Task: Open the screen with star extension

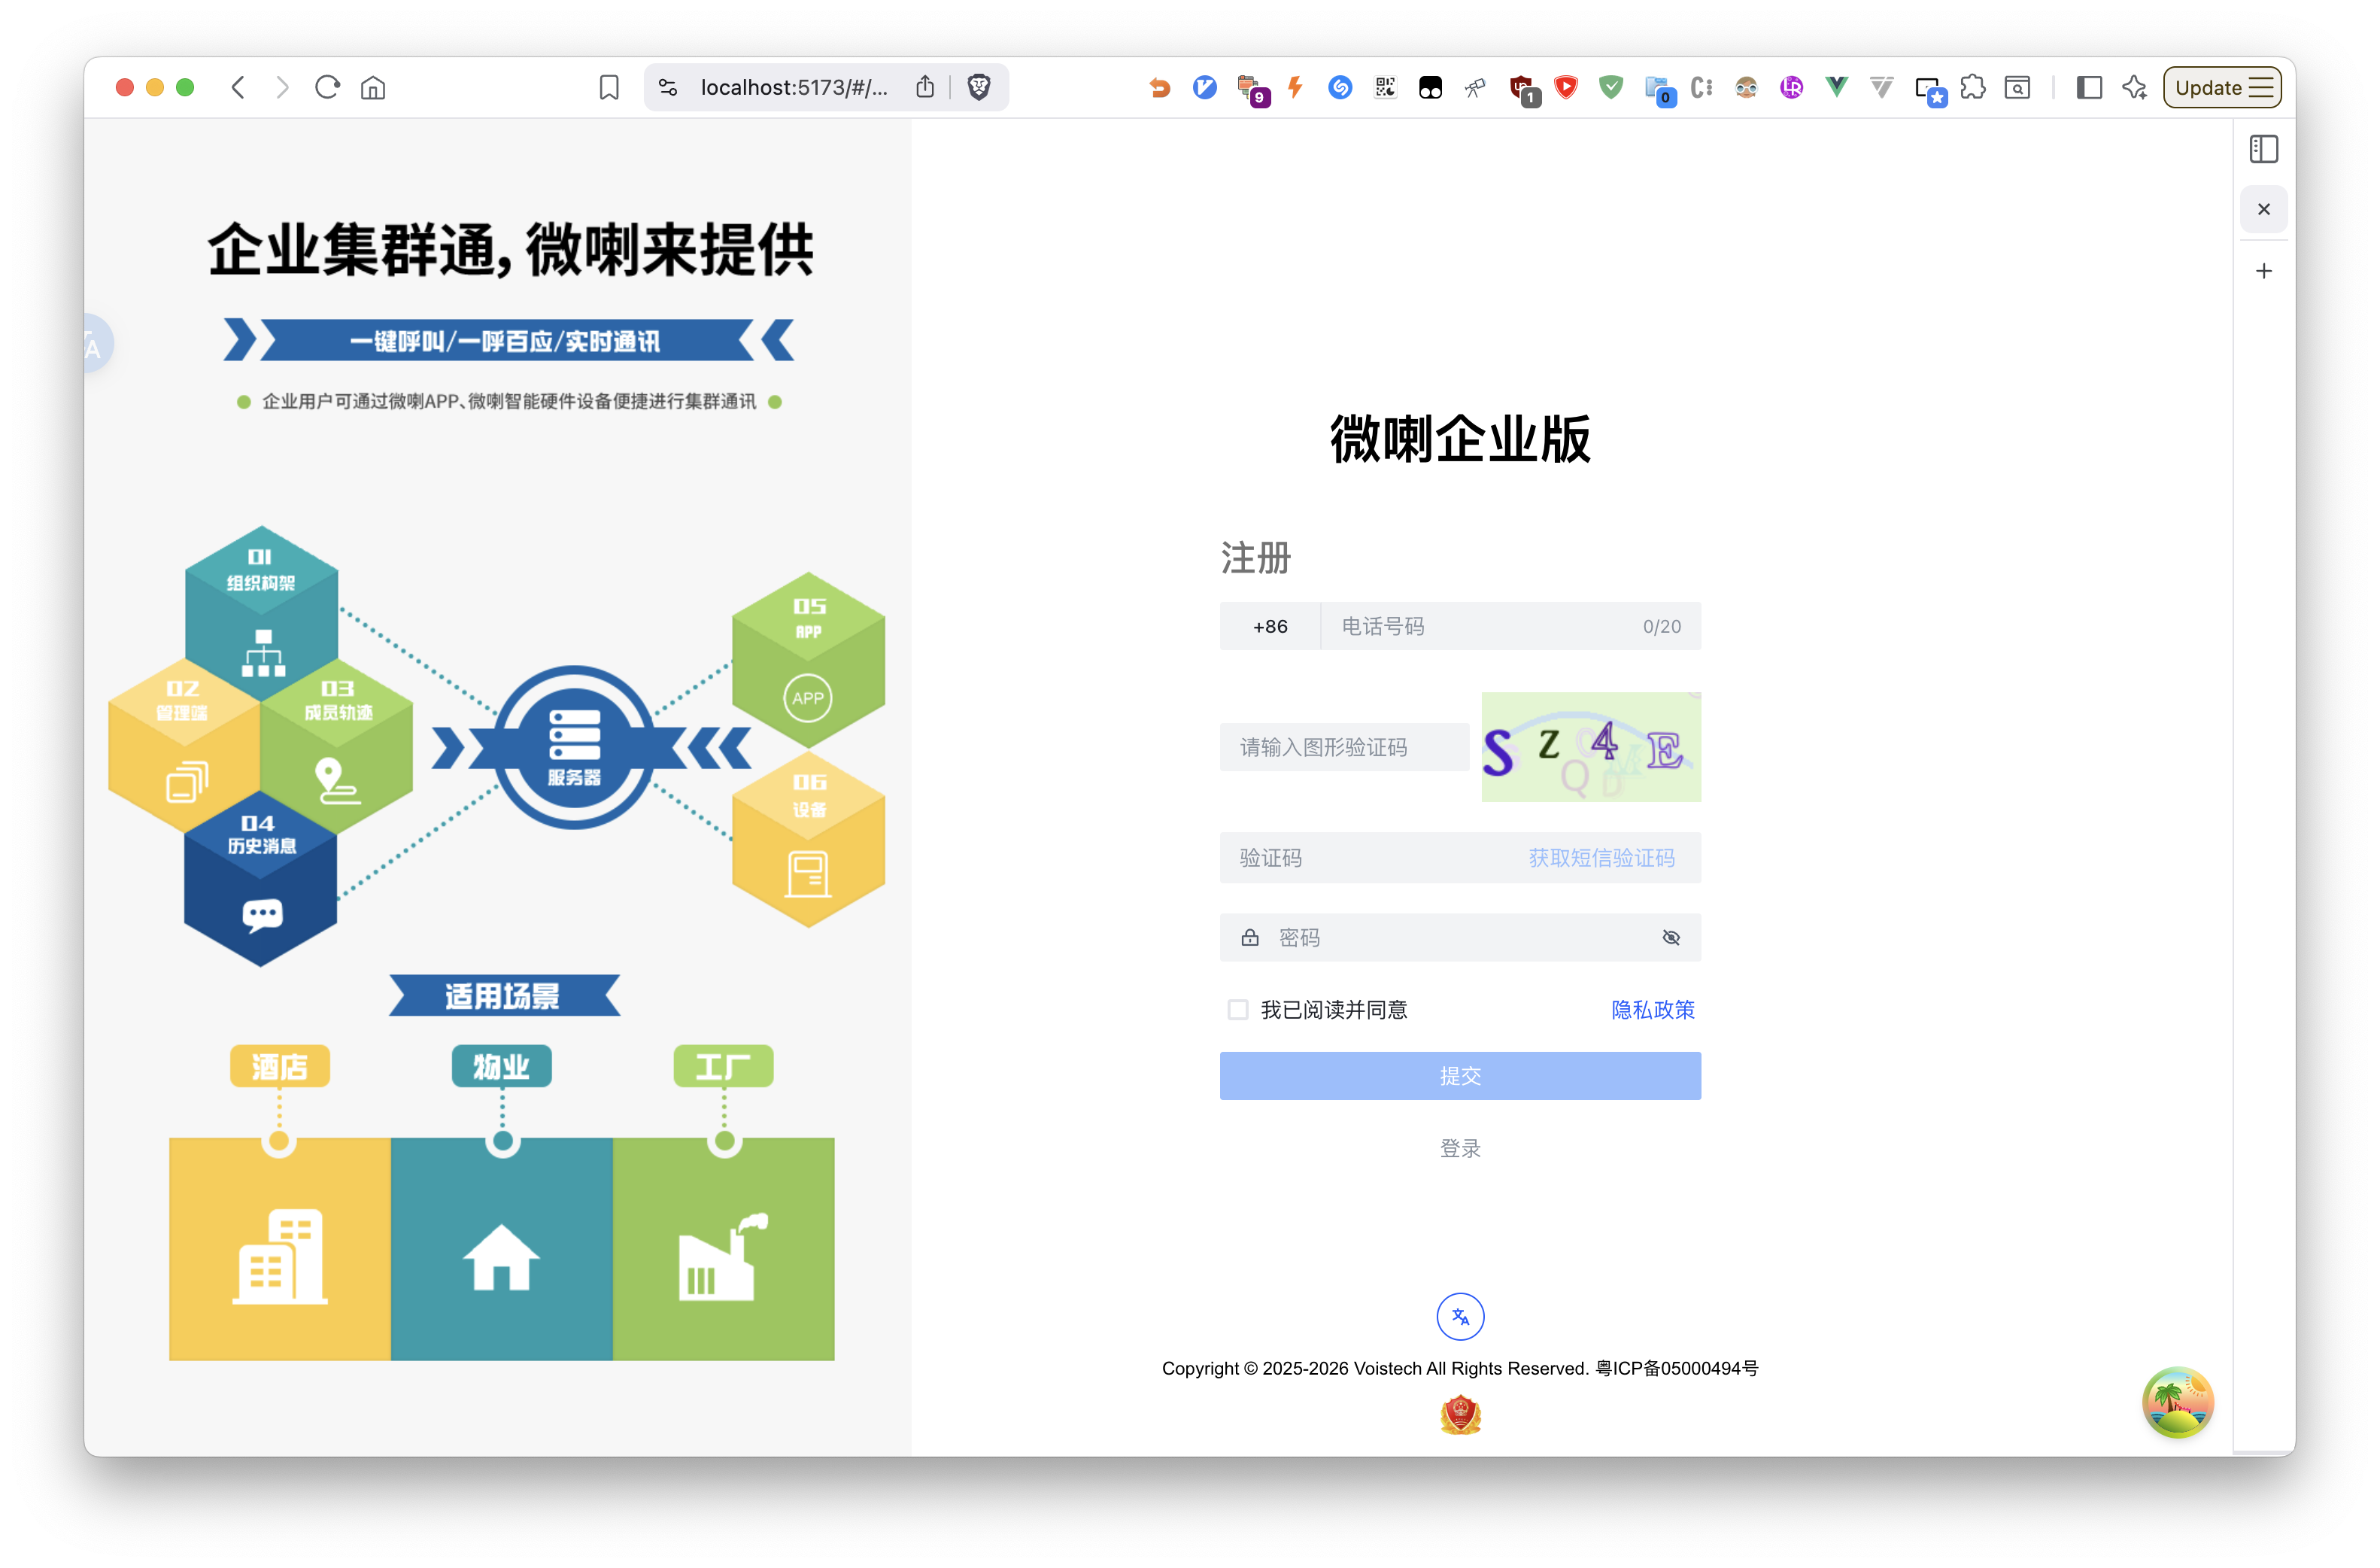Action: coord(1930,90)
